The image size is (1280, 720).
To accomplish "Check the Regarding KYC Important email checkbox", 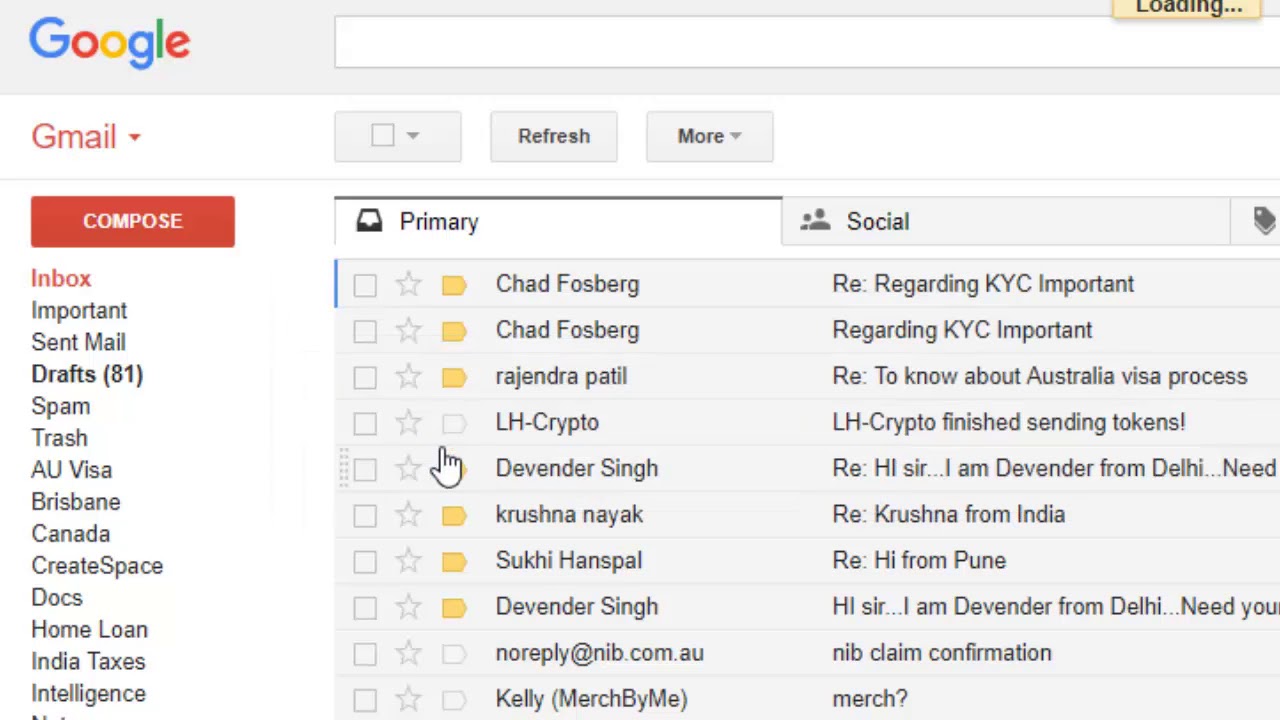I will coord(365,331).
